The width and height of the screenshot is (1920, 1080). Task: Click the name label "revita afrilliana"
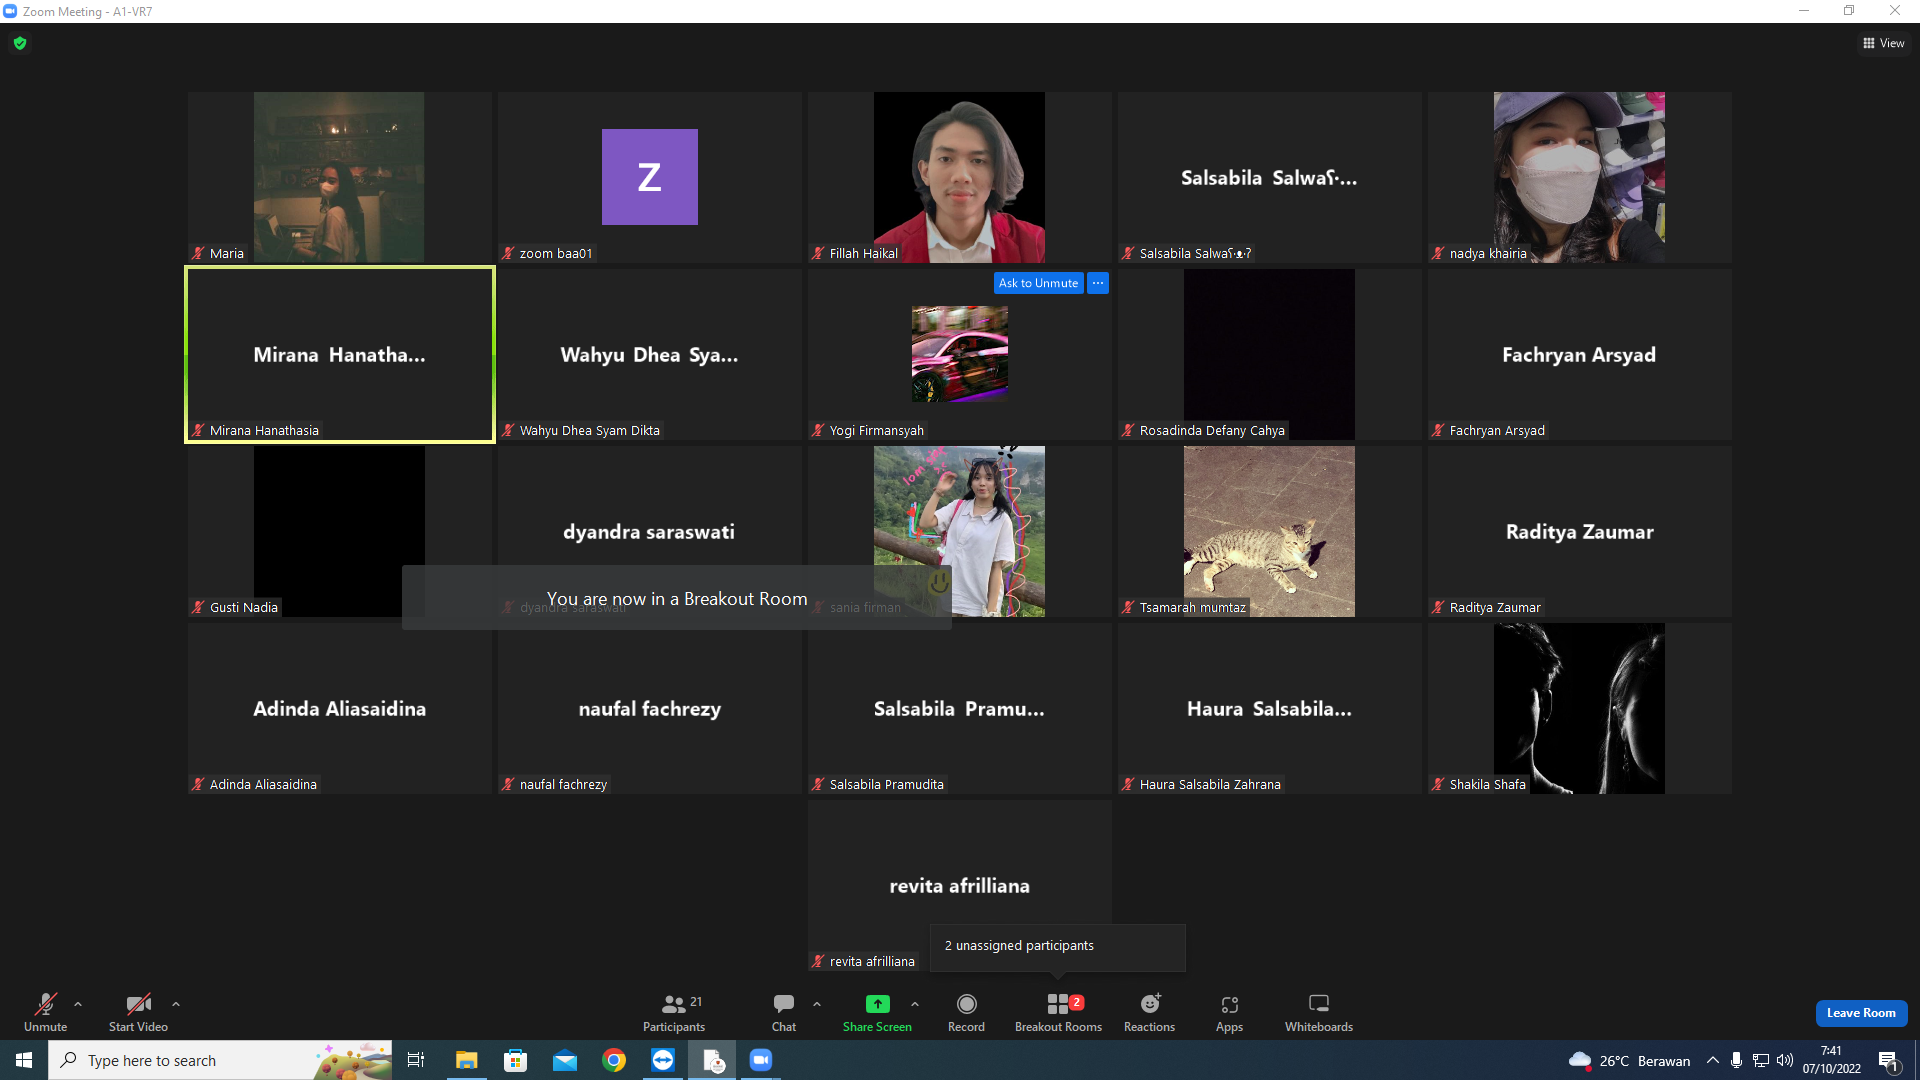tap(872, 962)
